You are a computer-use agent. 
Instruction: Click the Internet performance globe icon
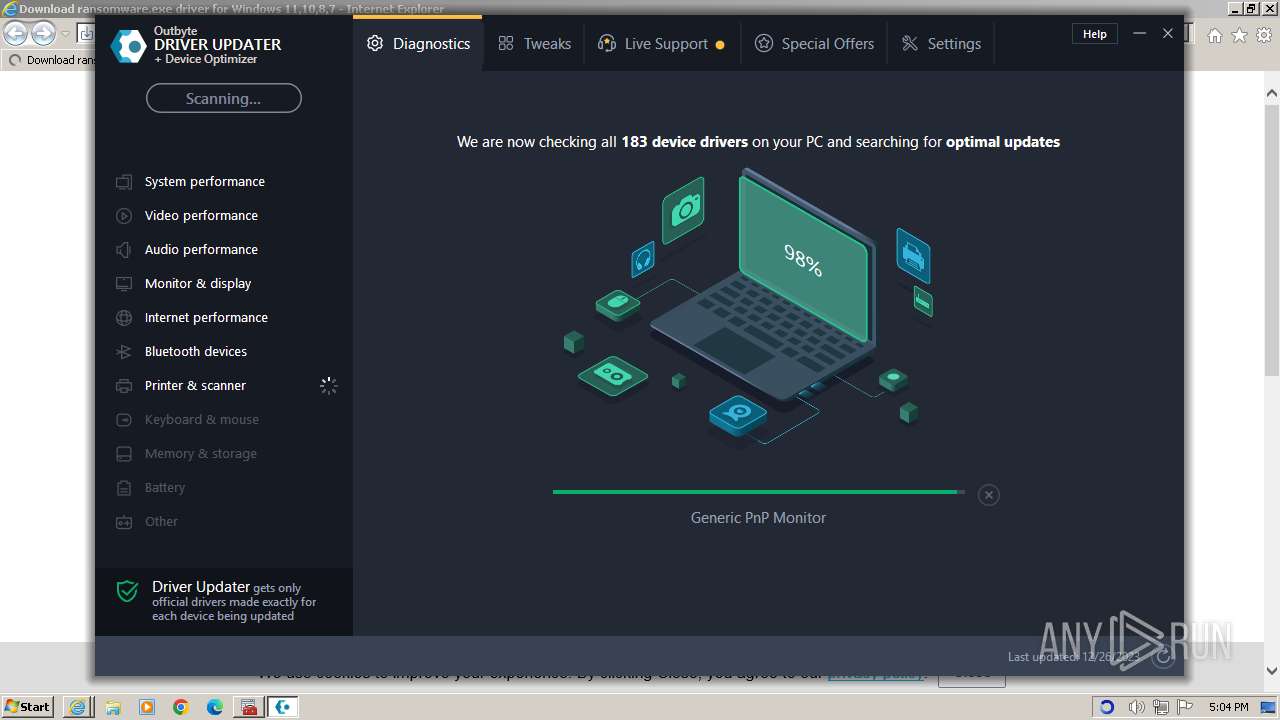(124, 318)
